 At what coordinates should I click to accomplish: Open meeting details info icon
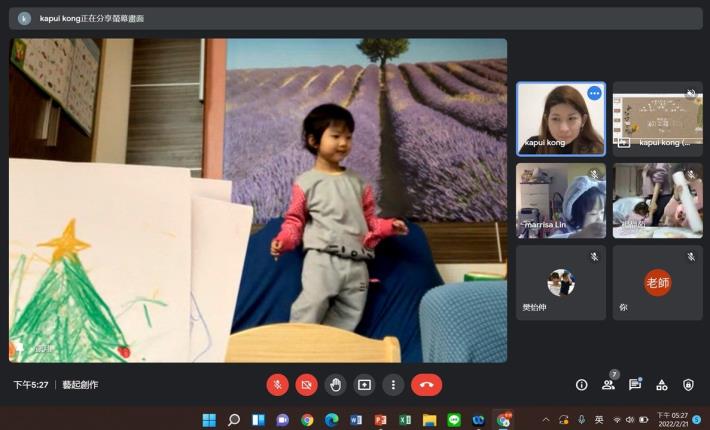pos(581,384)
